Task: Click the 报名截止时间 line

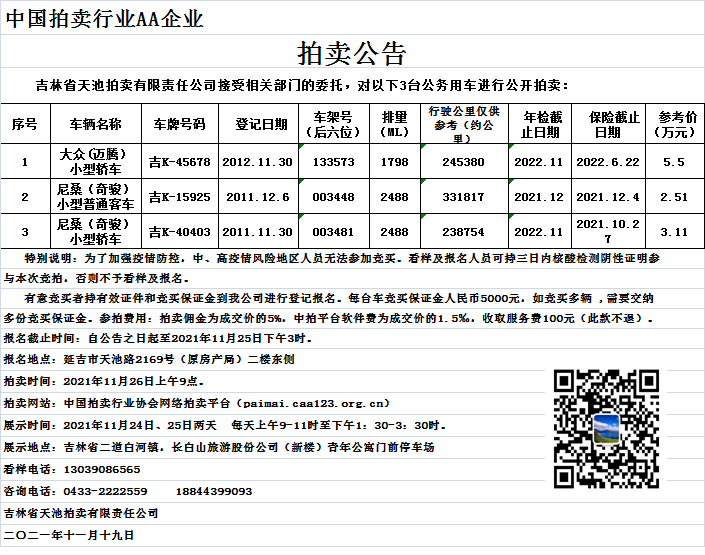Action: pos(158,338)
